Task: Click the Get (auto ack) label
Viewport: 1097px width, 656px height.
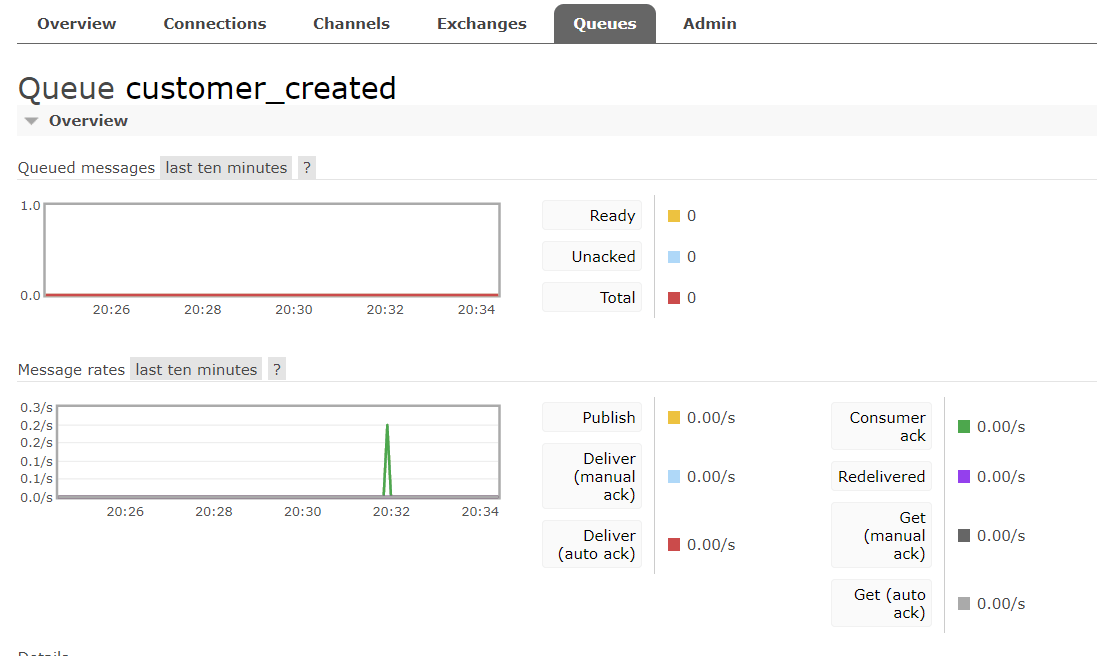Action: (882, 603)
